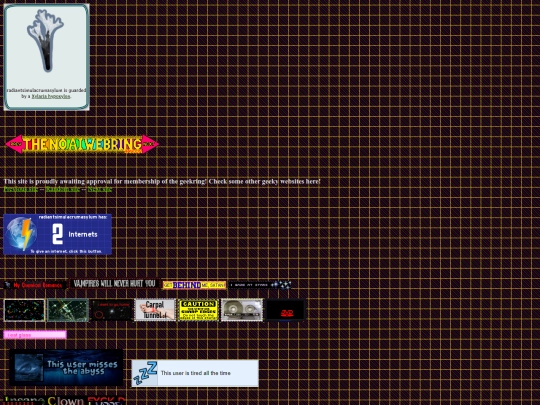Click the species name link in the guardian flower card

51,96
